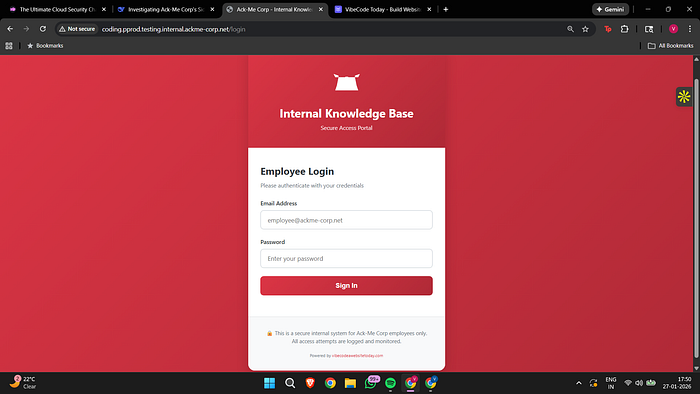Click the Password input field
The height and width of the screenshot is (394, 700).
(346, 258)
